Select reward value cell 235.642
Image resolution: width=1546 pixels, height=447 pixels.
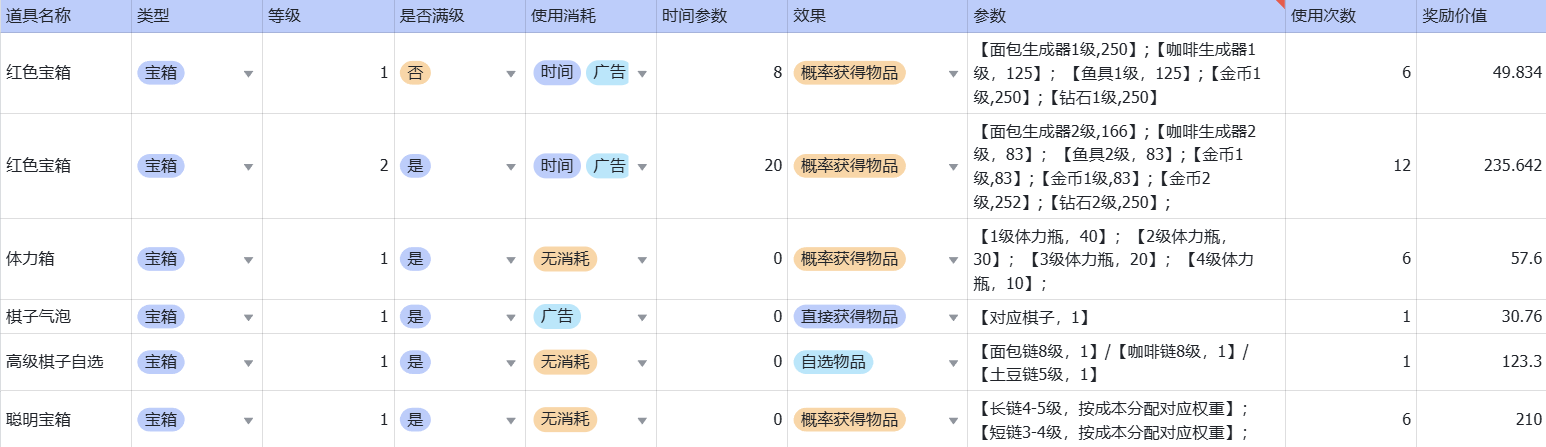1481,166
